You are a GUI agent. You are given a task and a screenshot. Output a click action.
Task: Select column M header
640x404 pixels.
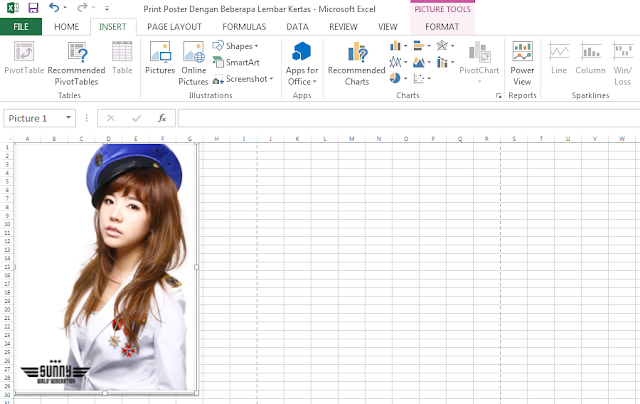351,139
